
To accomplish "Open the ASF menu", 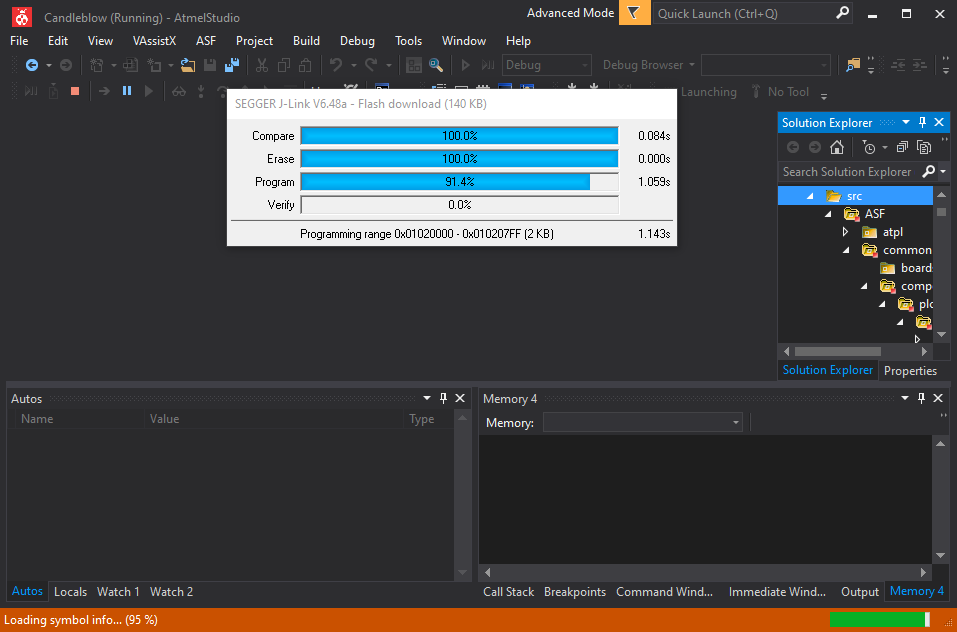I will coord(206,41).
